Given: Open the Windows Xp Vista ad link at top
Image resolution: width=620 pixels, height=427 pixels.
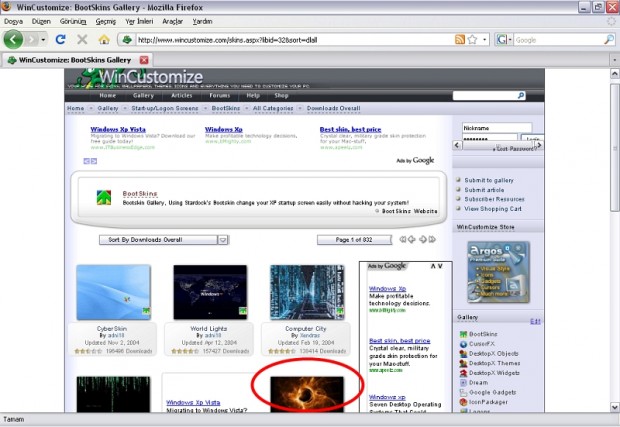Looking at the screenshot, I should pos(118,129).
